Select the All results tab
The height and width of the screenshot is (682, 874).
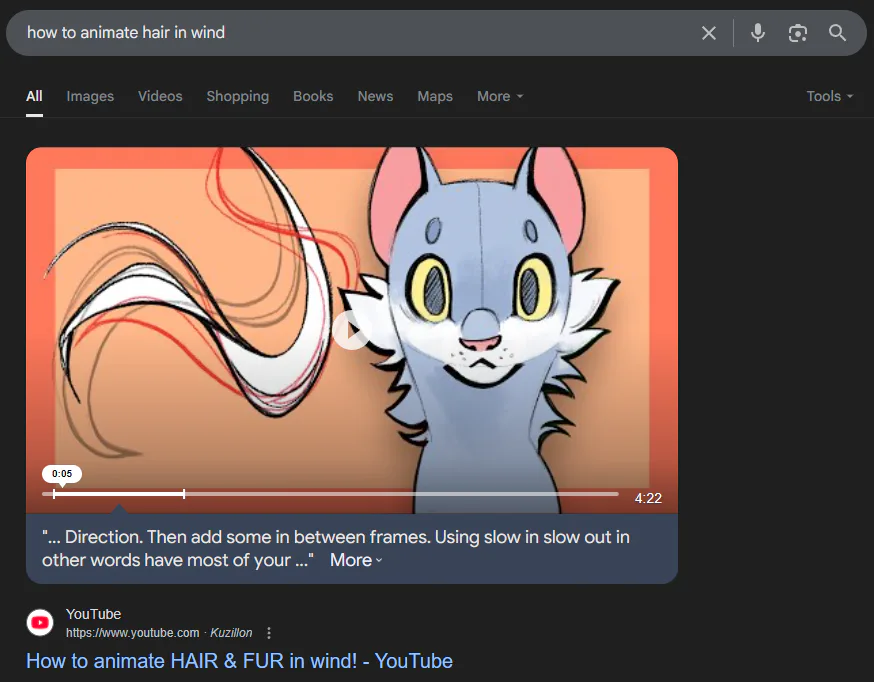pyautogui.click(x=34, y=96)
